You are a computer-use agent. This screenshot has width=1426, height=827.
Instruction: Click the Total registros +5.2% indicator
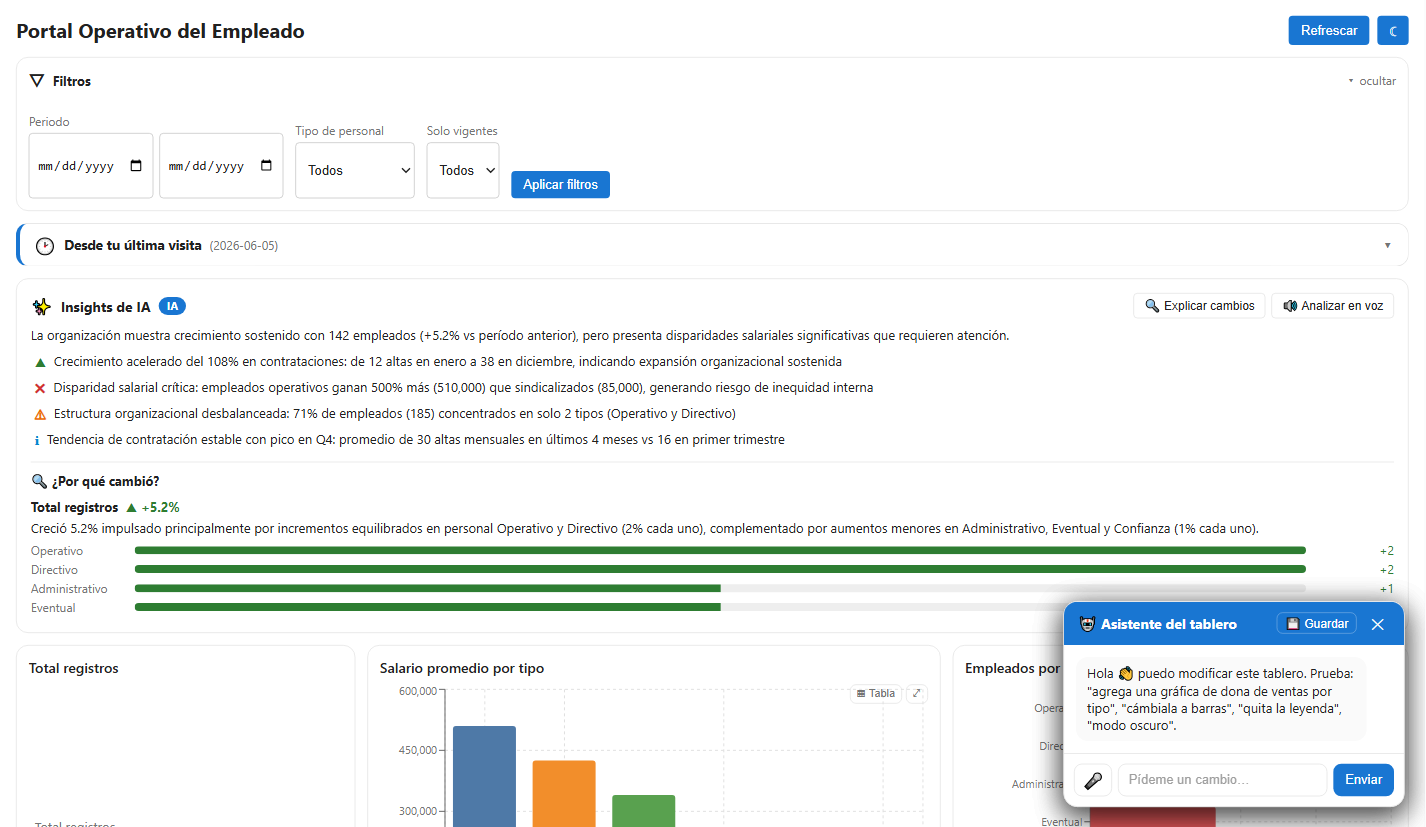click(x=152, y=507)
